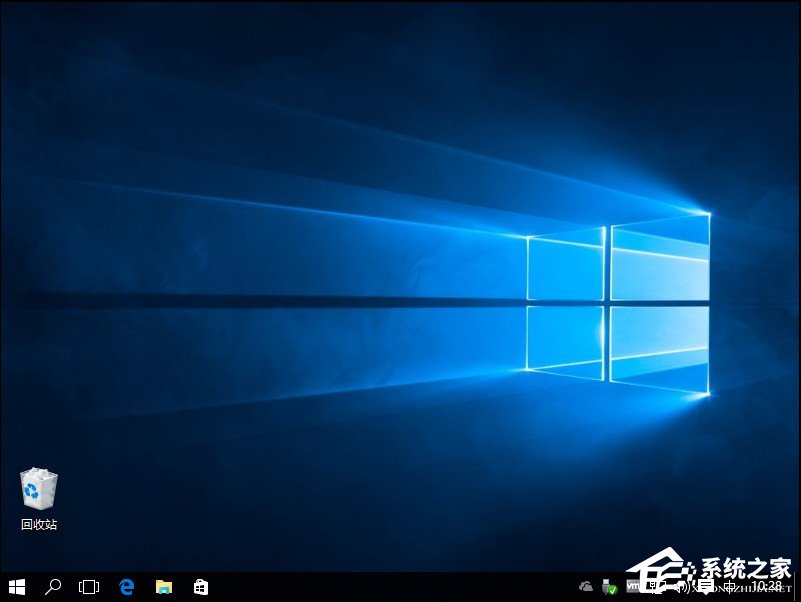This screenshot has height=602, width=801.
Task: Click the empty middle section of the taskbar
Action: point(400,588)
